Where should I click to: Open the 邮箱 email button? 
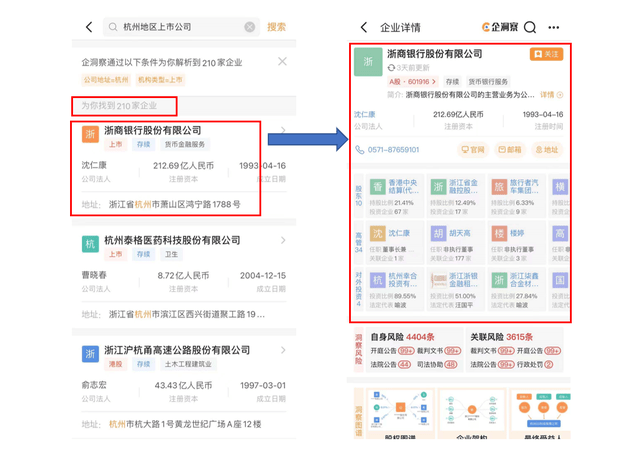[510, 150]
